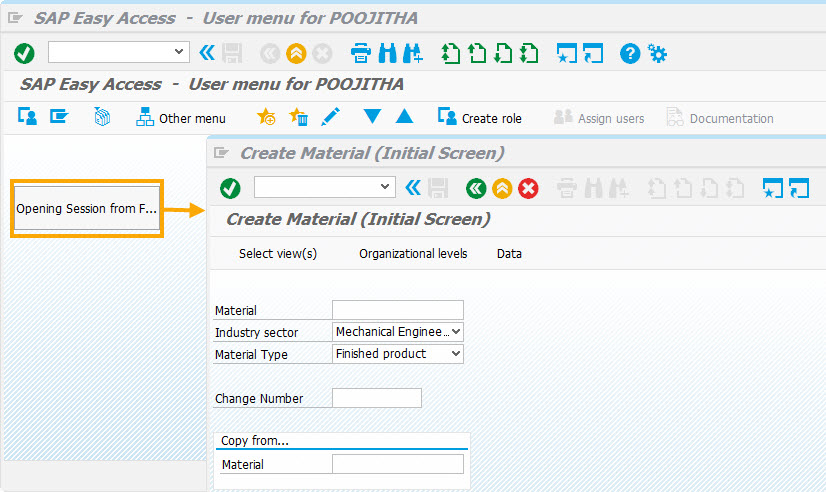Image resolution: width=826 pixels, height=492 pixels.
Task: Collapse command field chevron in Create Material toolbar
Action: (413, 188)
